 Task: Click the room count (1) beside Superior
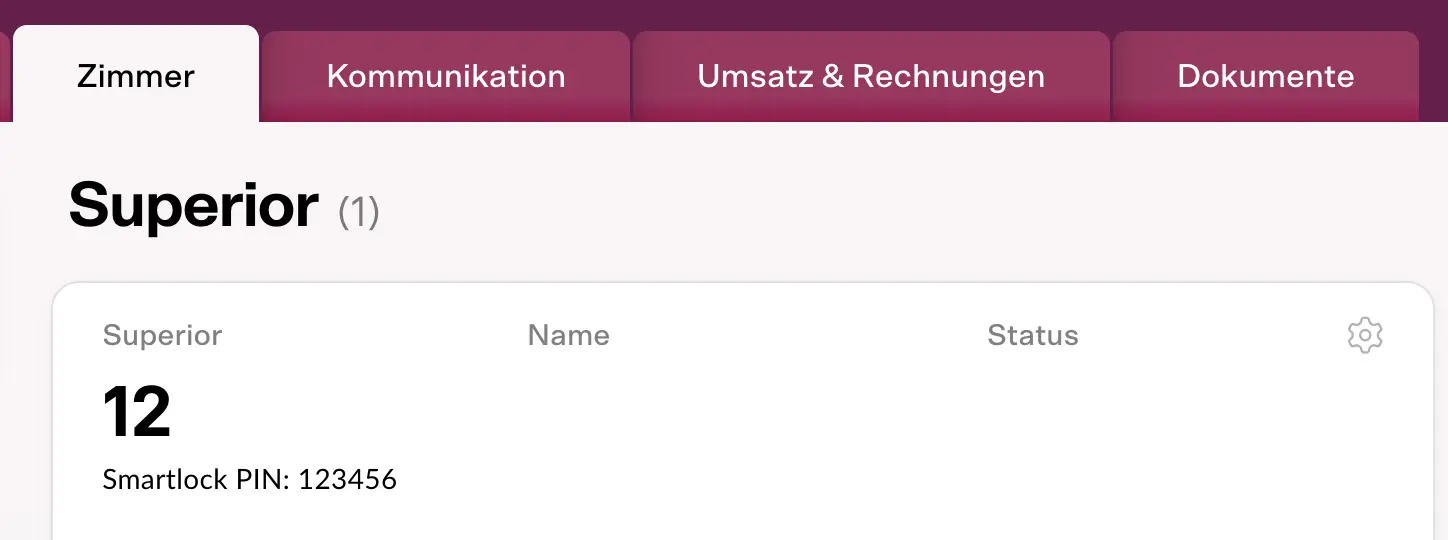coord(359,212)
